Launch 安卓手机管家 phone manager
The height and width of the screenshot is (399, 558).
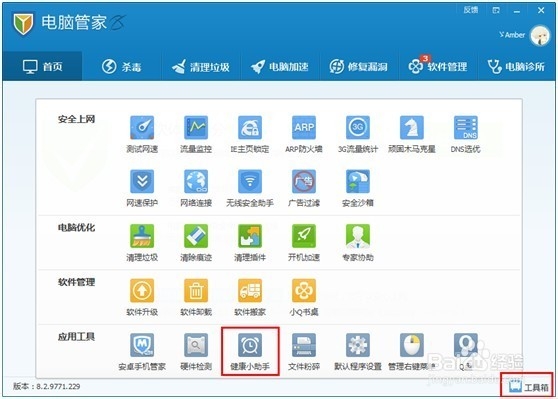(x=142, y=352)
